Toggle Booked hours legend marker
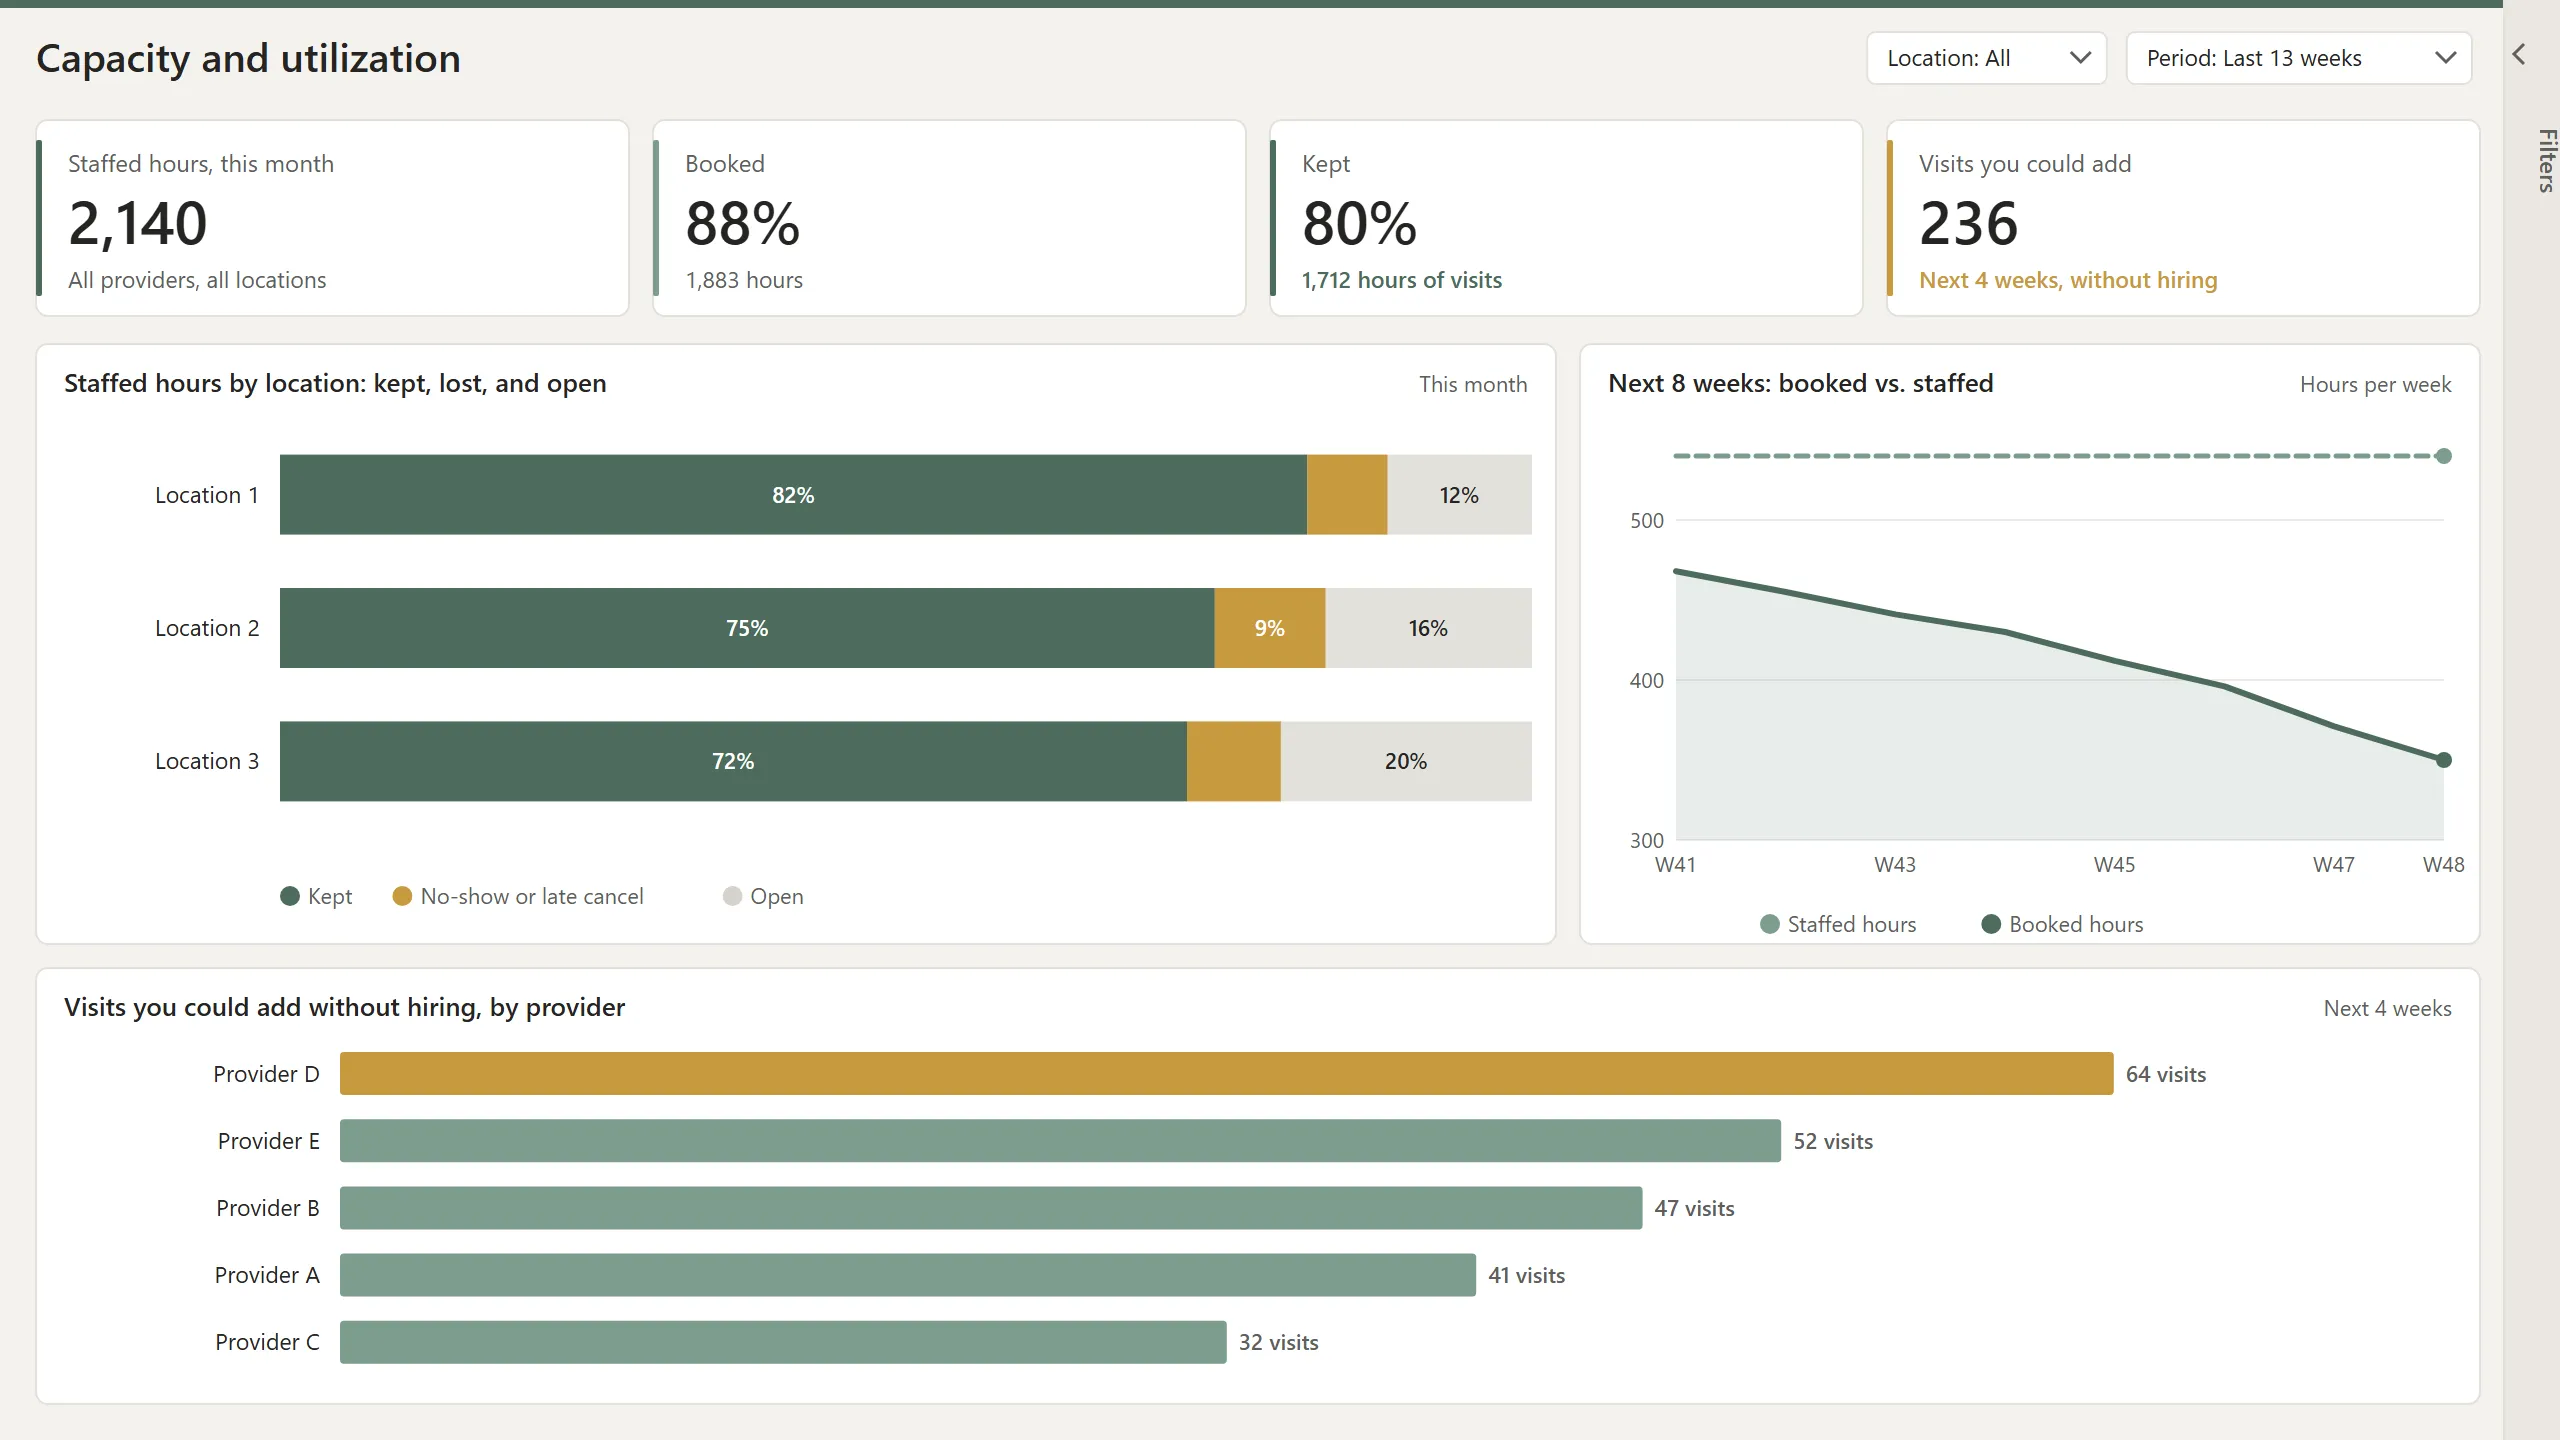Viewport: 2560px width, 1440px height. [1991, 924]
